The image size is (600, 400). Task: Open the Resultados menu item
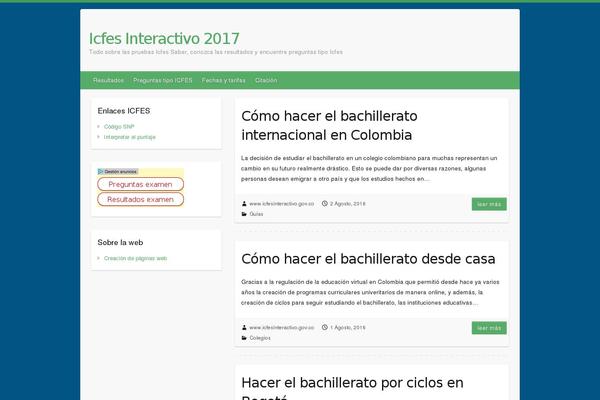108,80
